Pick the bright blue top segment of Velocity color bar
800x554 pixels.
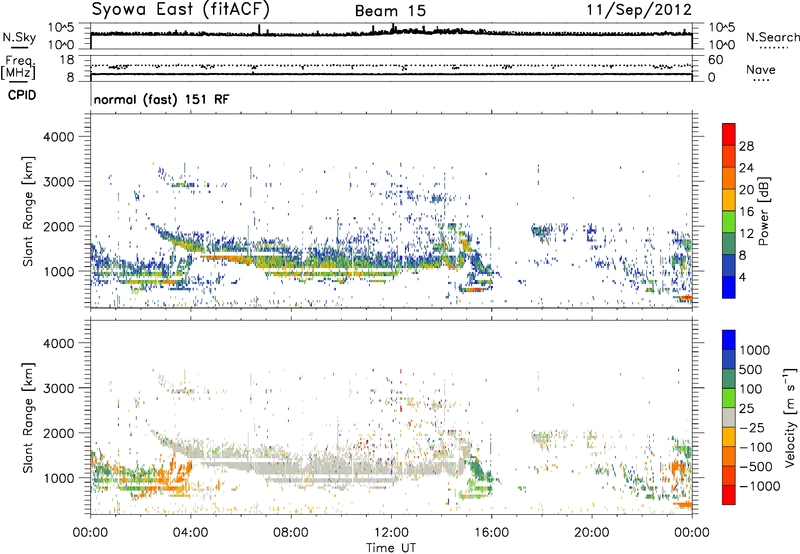click(x=729, y=340)
